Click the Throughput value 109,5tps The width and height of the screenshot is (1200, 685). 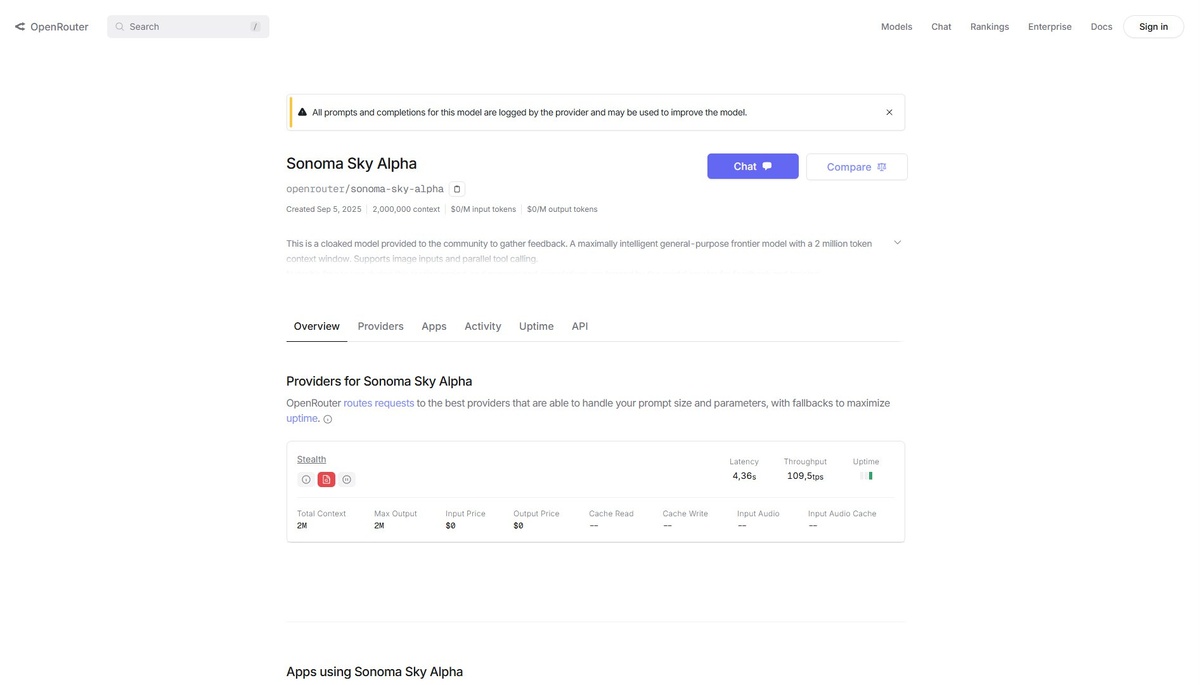coord(805,476)
